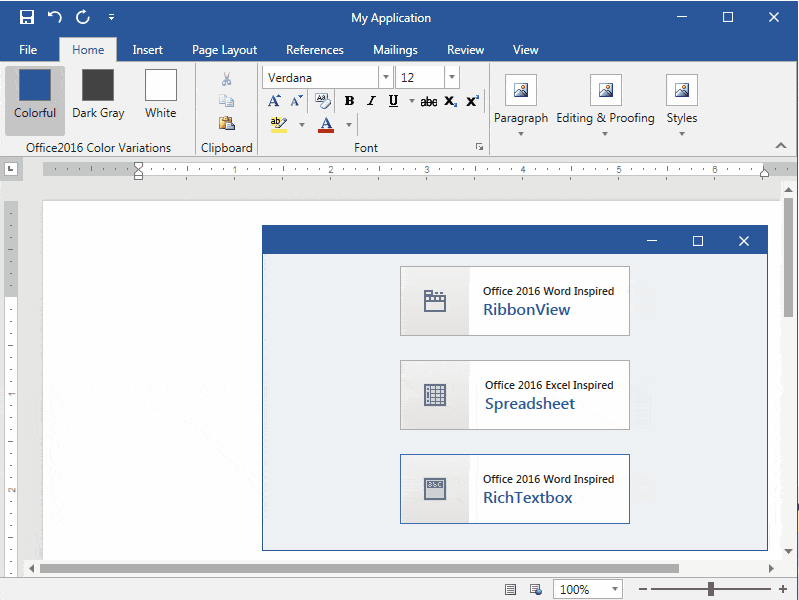Click the Clear Formatting eraser icon

click(x=323, y=101)
